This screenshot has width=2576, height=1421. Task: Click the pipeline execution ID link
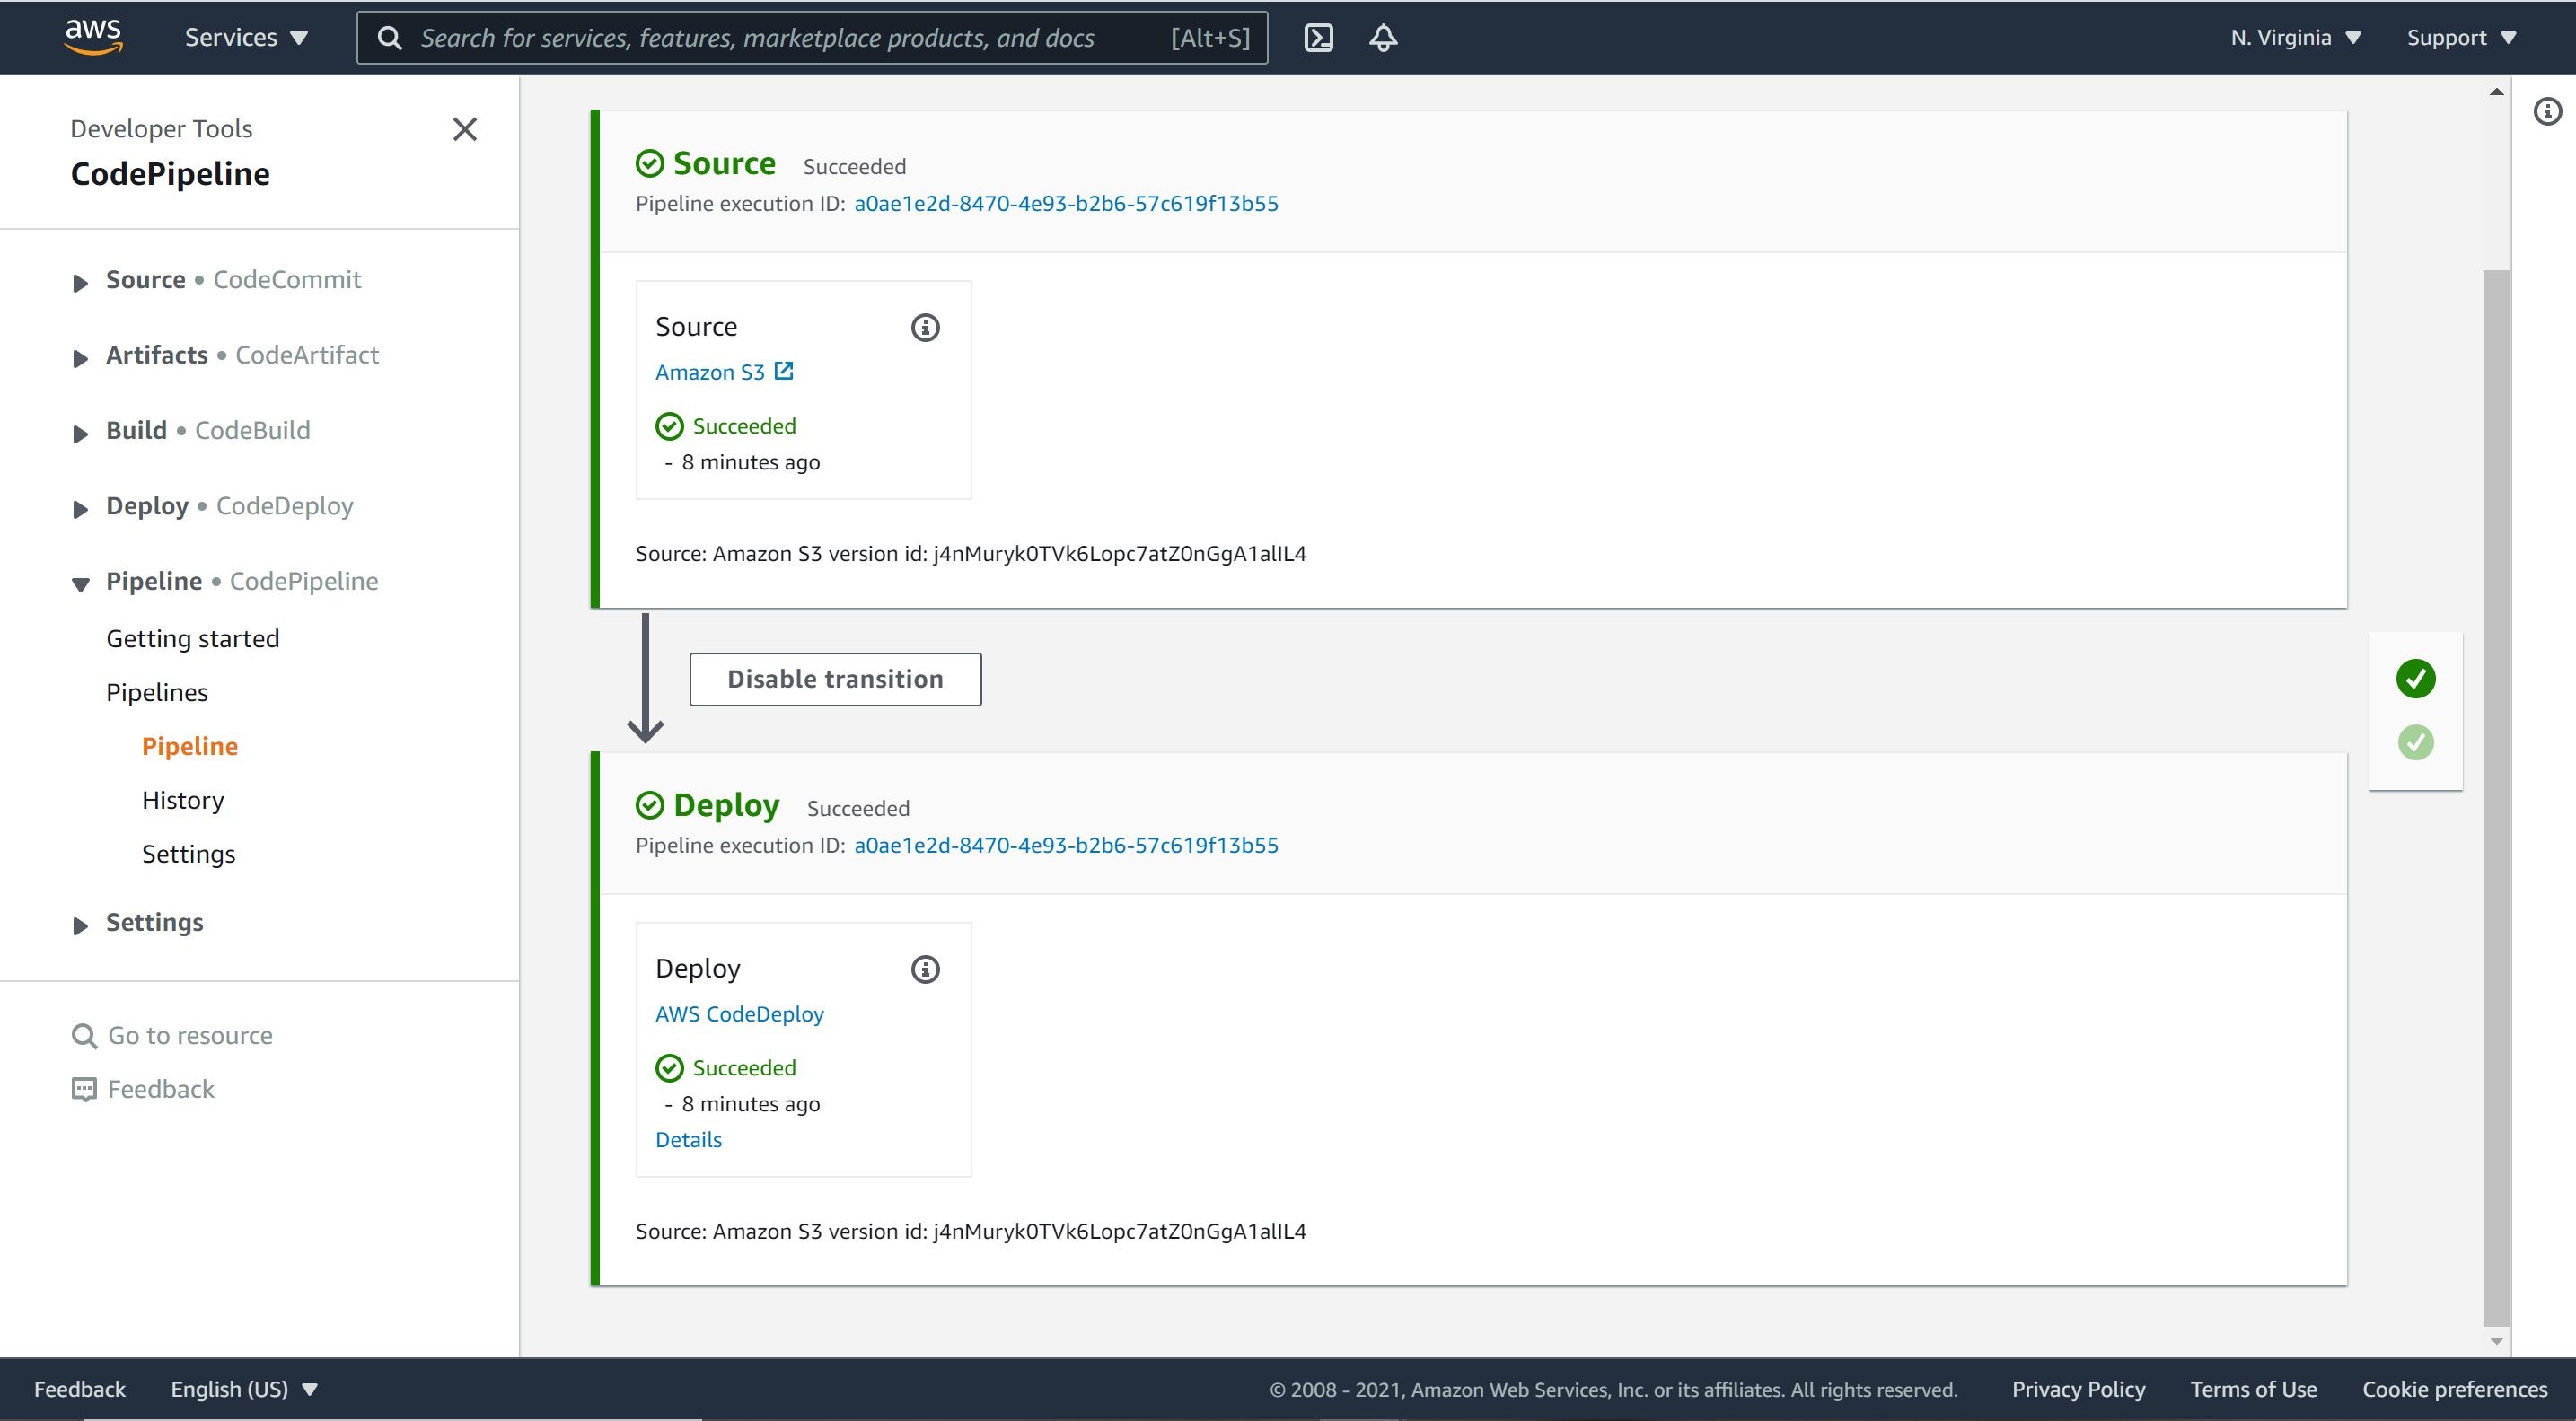[x=1066, y=203]
